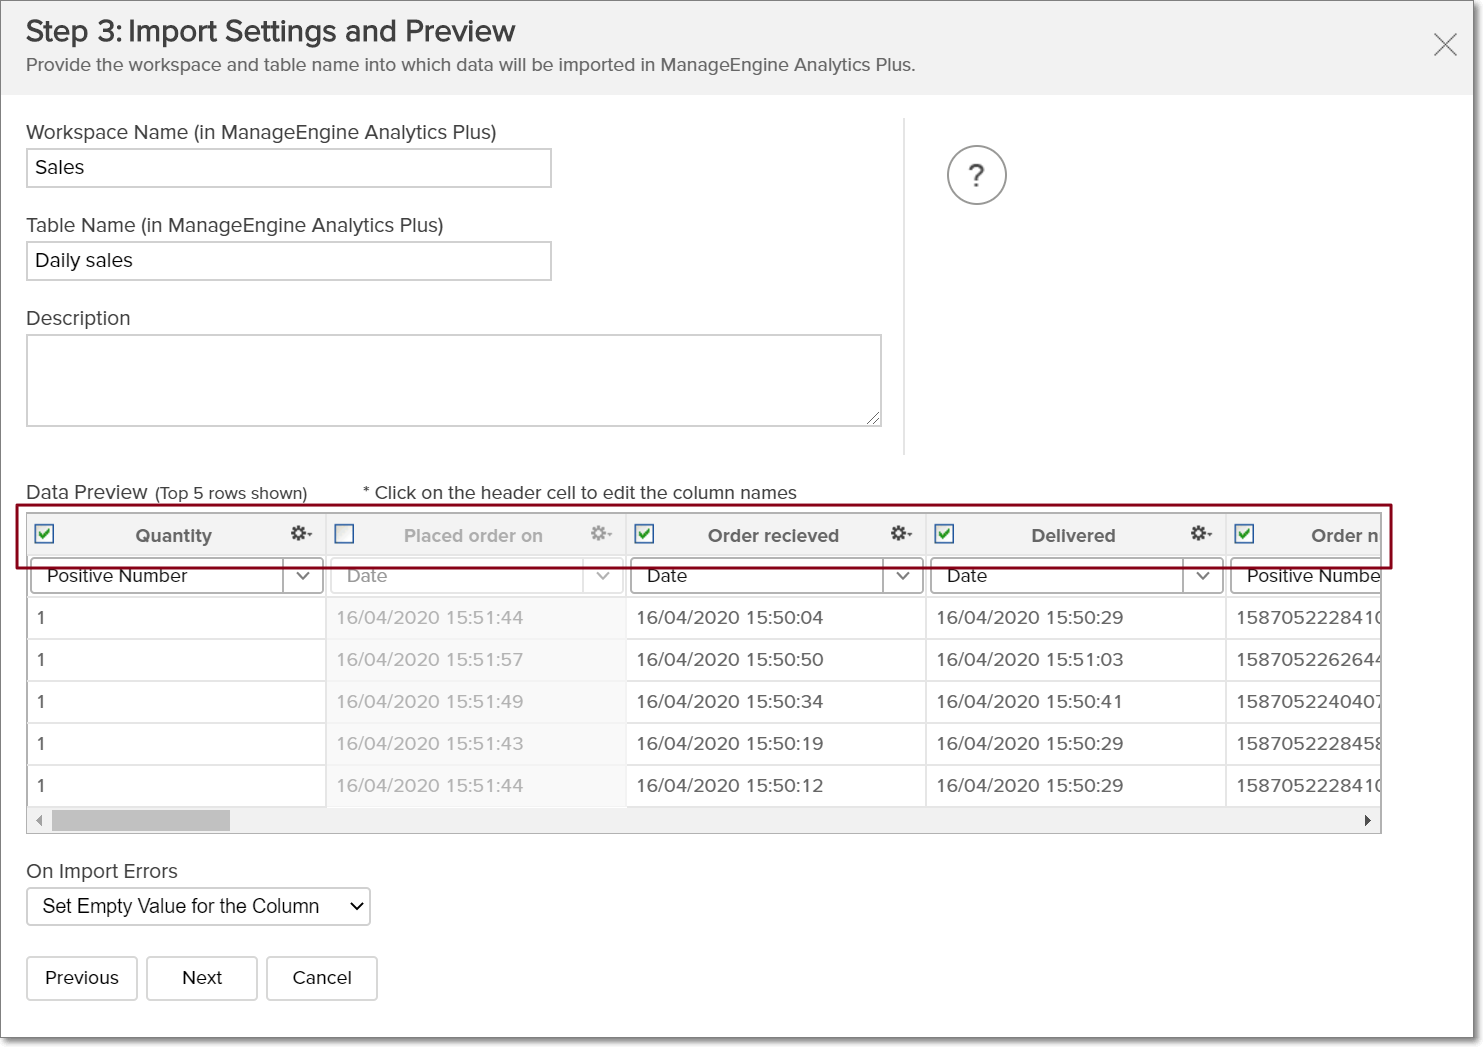Expand Order recieved data type dropdown

[903, 576]
